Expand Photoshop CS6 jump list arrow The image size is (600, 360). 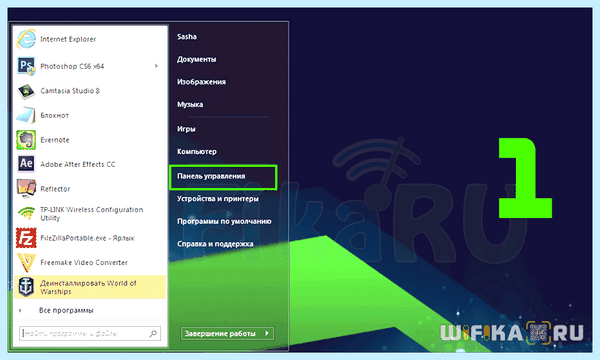coord(156,66)
